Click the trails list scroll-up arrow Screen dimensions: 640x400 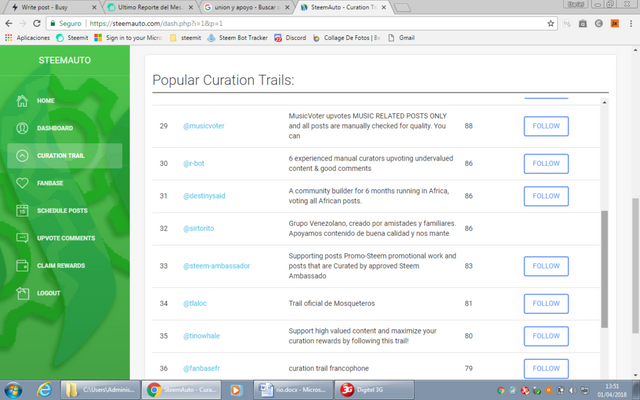(604, 102)
